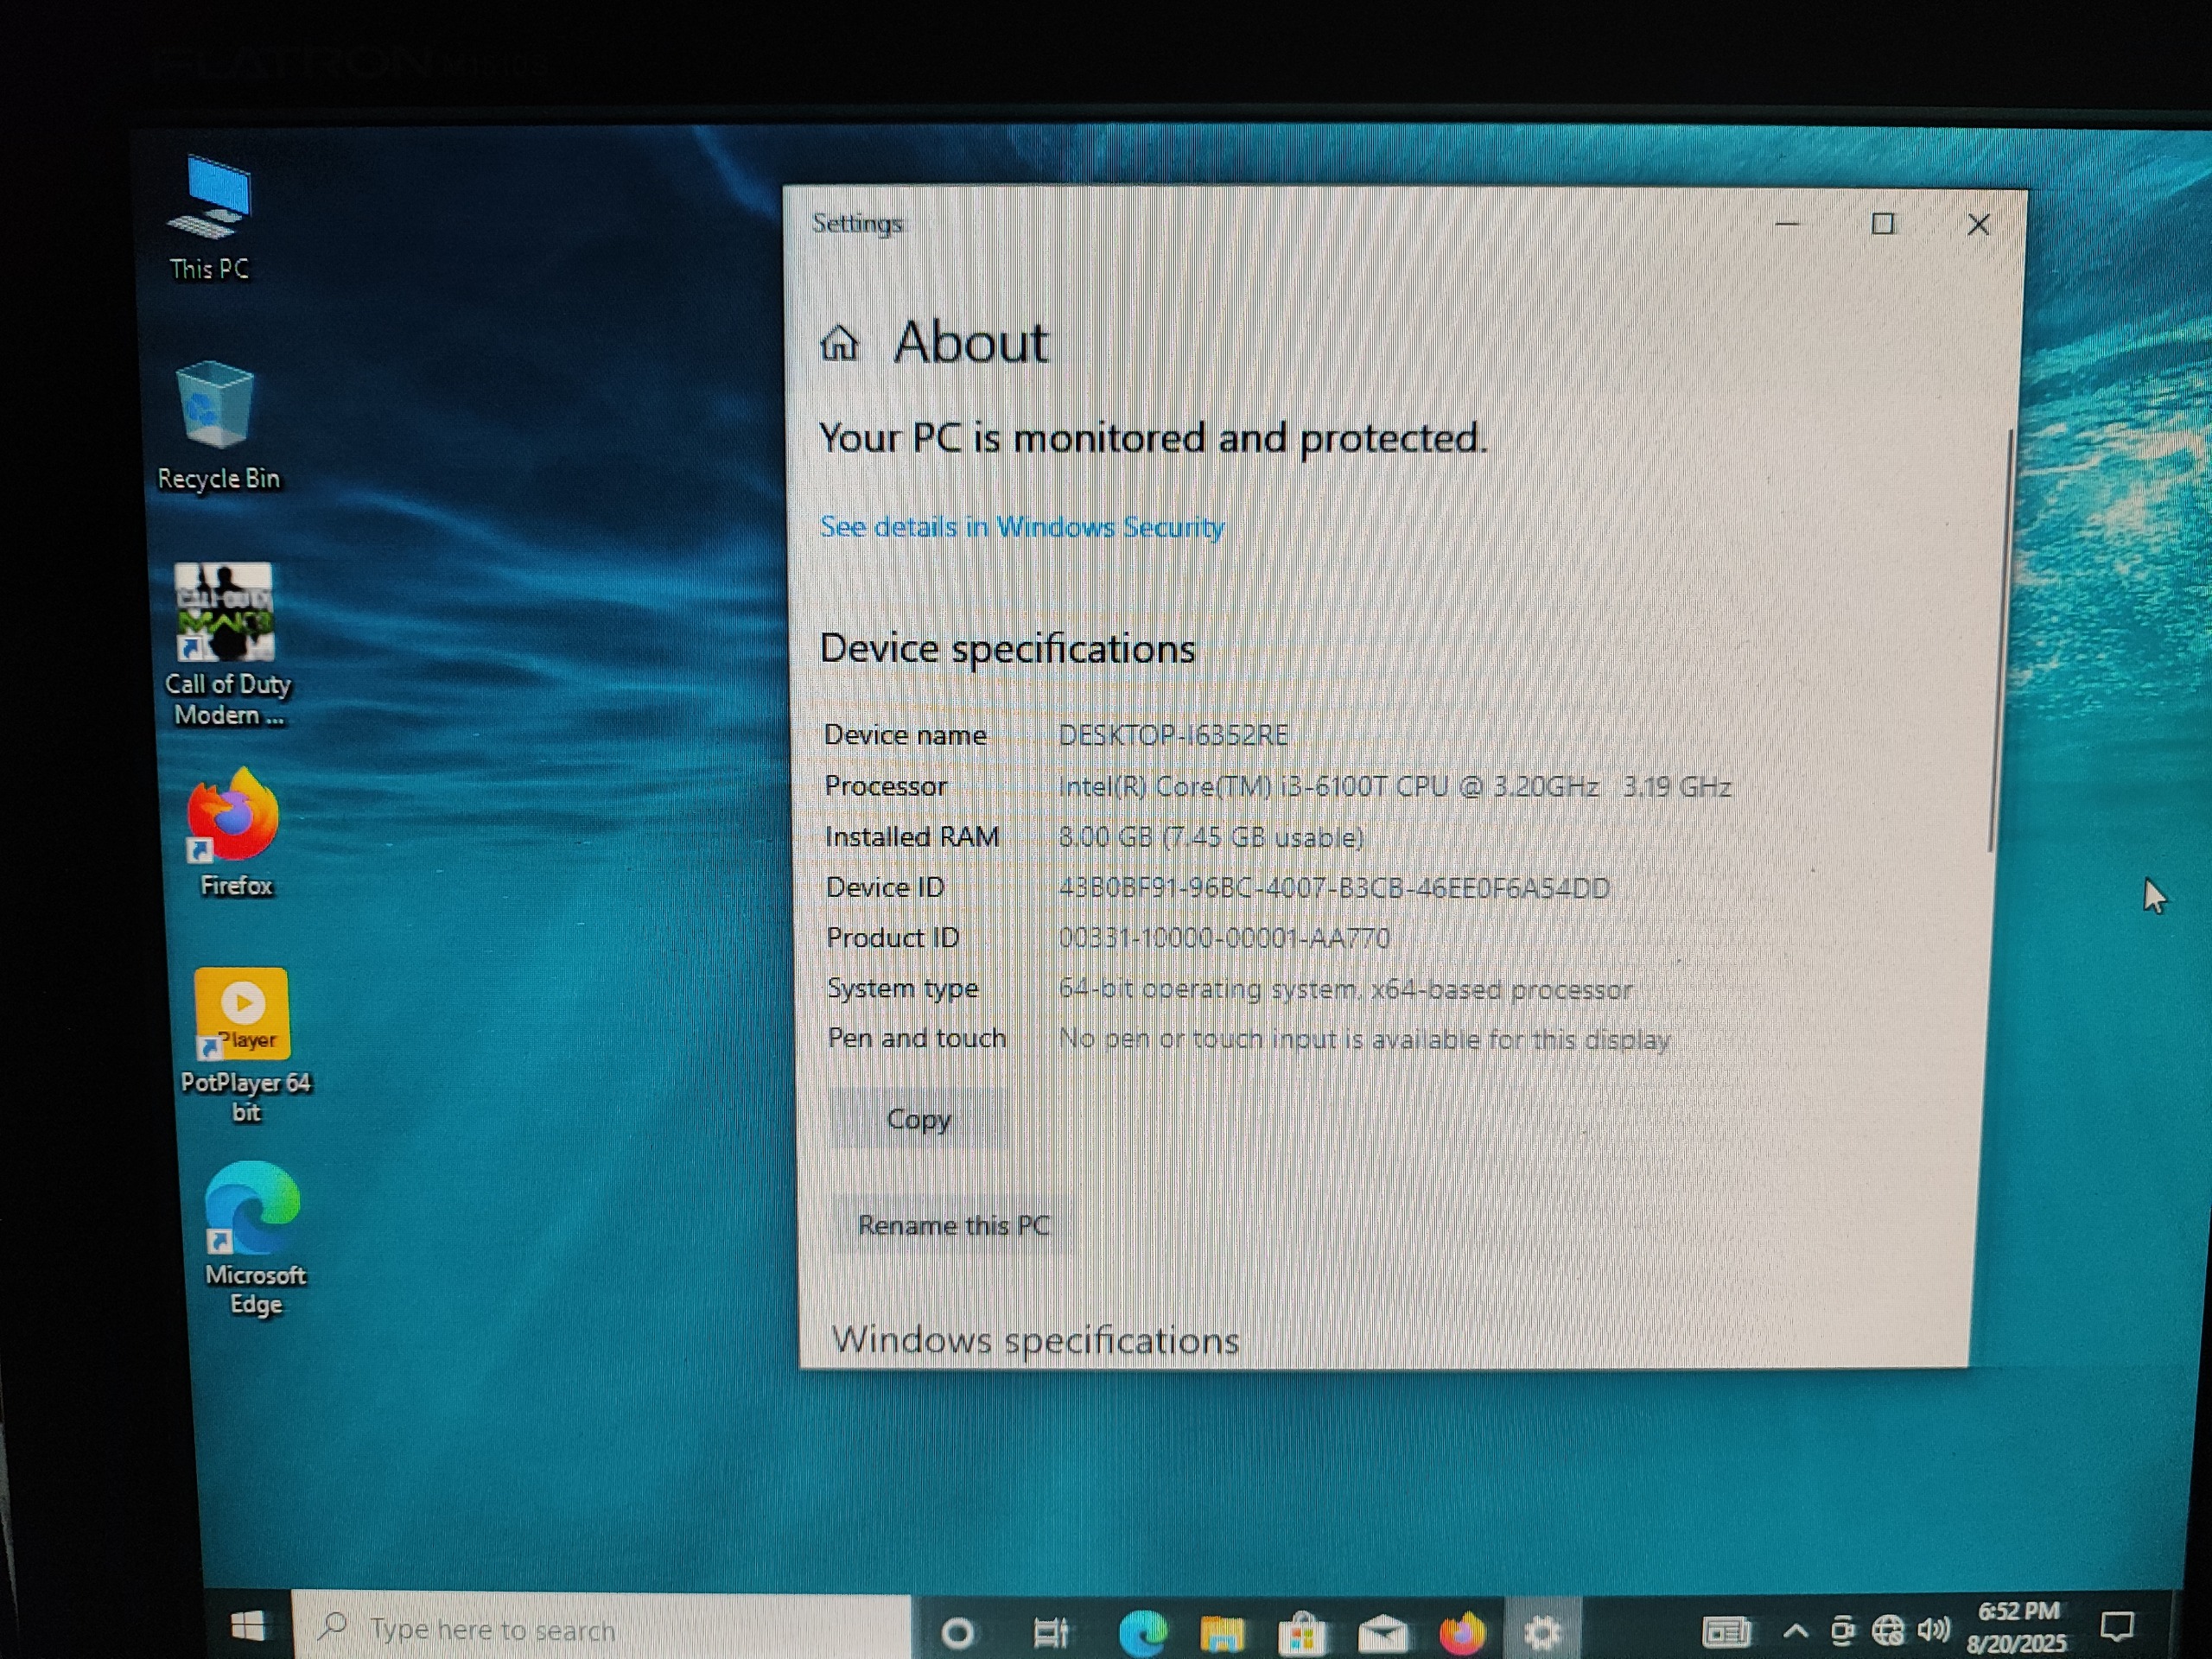This screenshot has width=2212, height=1659.
Task: Click the Home icon beside About
Action: coord(839,343)
